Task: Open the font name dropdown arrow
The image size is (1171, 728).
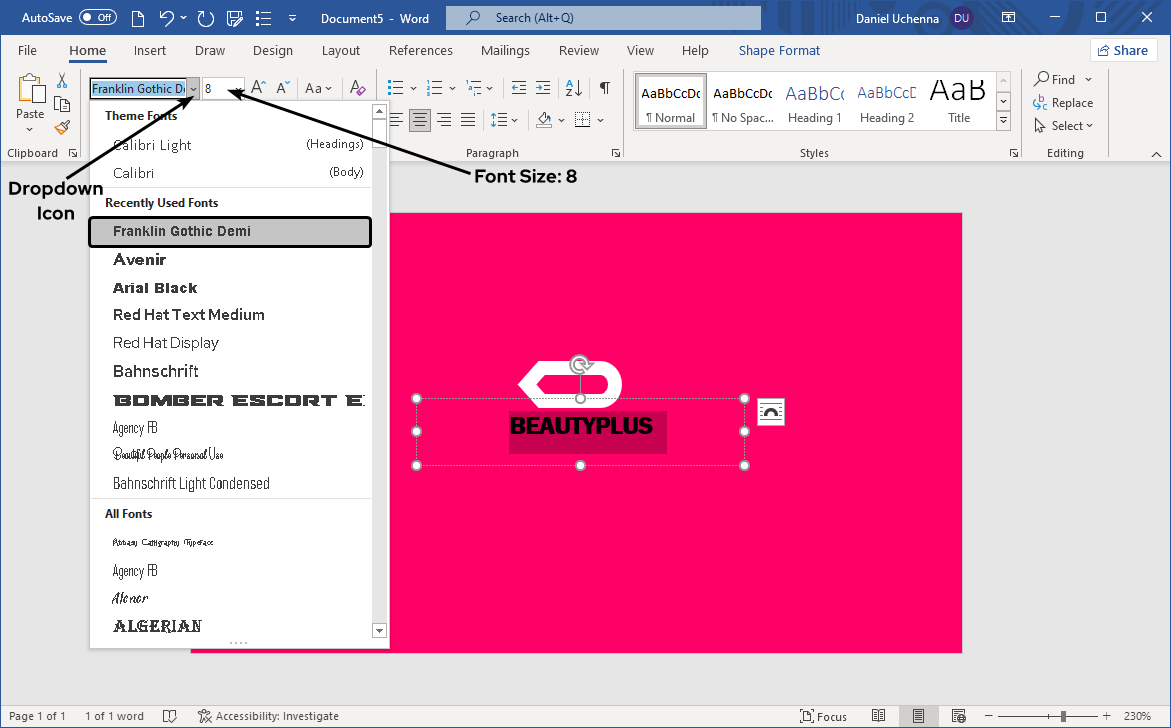Action: pyautogui.click(x=193, y=89)
